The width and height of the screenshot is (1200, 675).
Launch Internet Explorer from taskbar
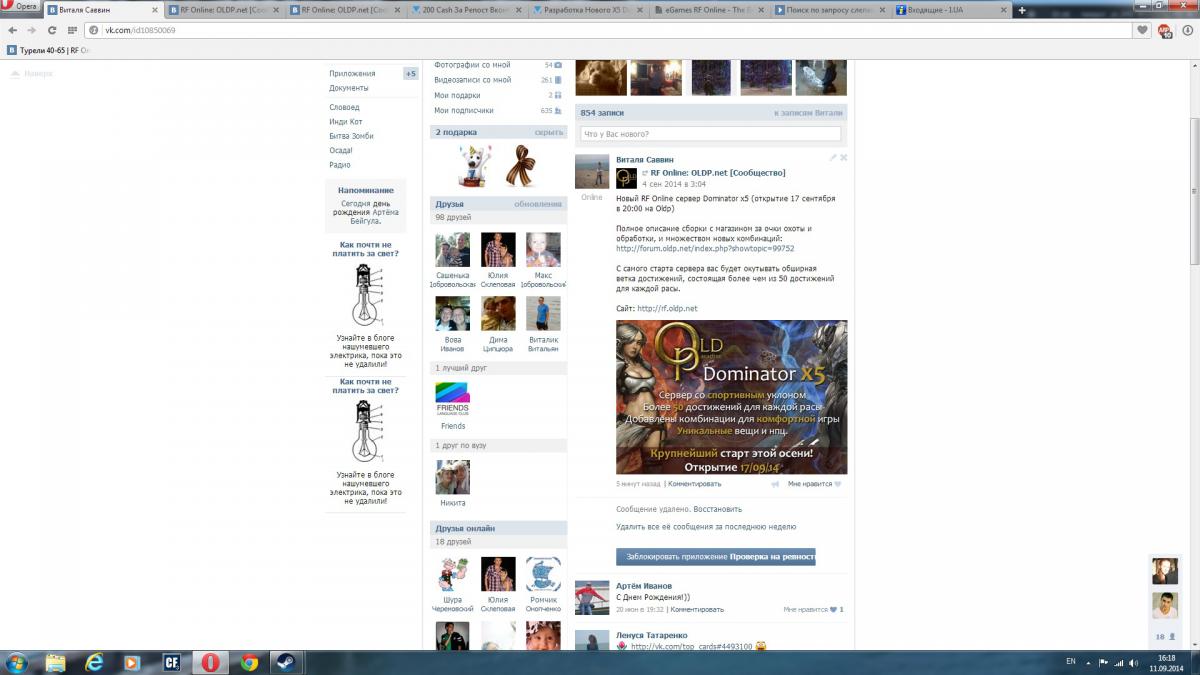click(94, 662)
